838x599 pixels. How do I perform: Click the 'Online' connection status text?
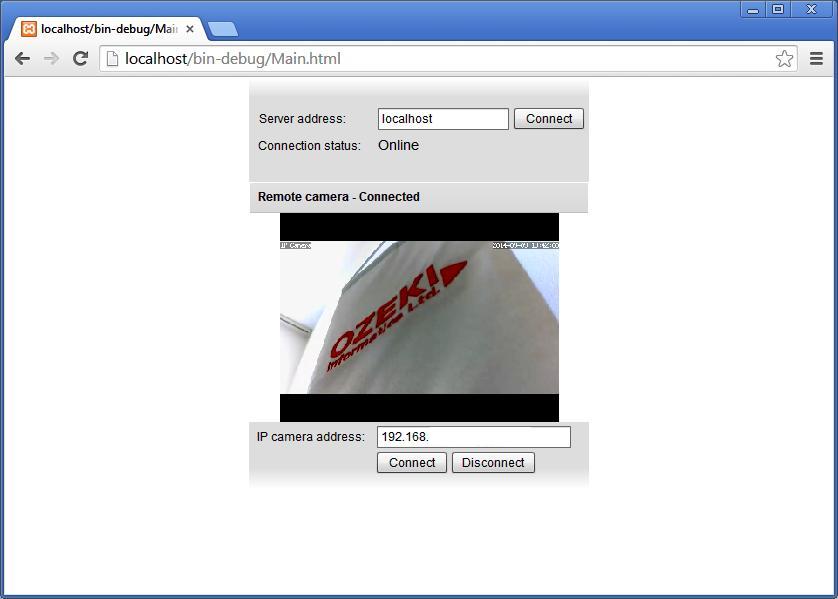(x=399, y=145)
